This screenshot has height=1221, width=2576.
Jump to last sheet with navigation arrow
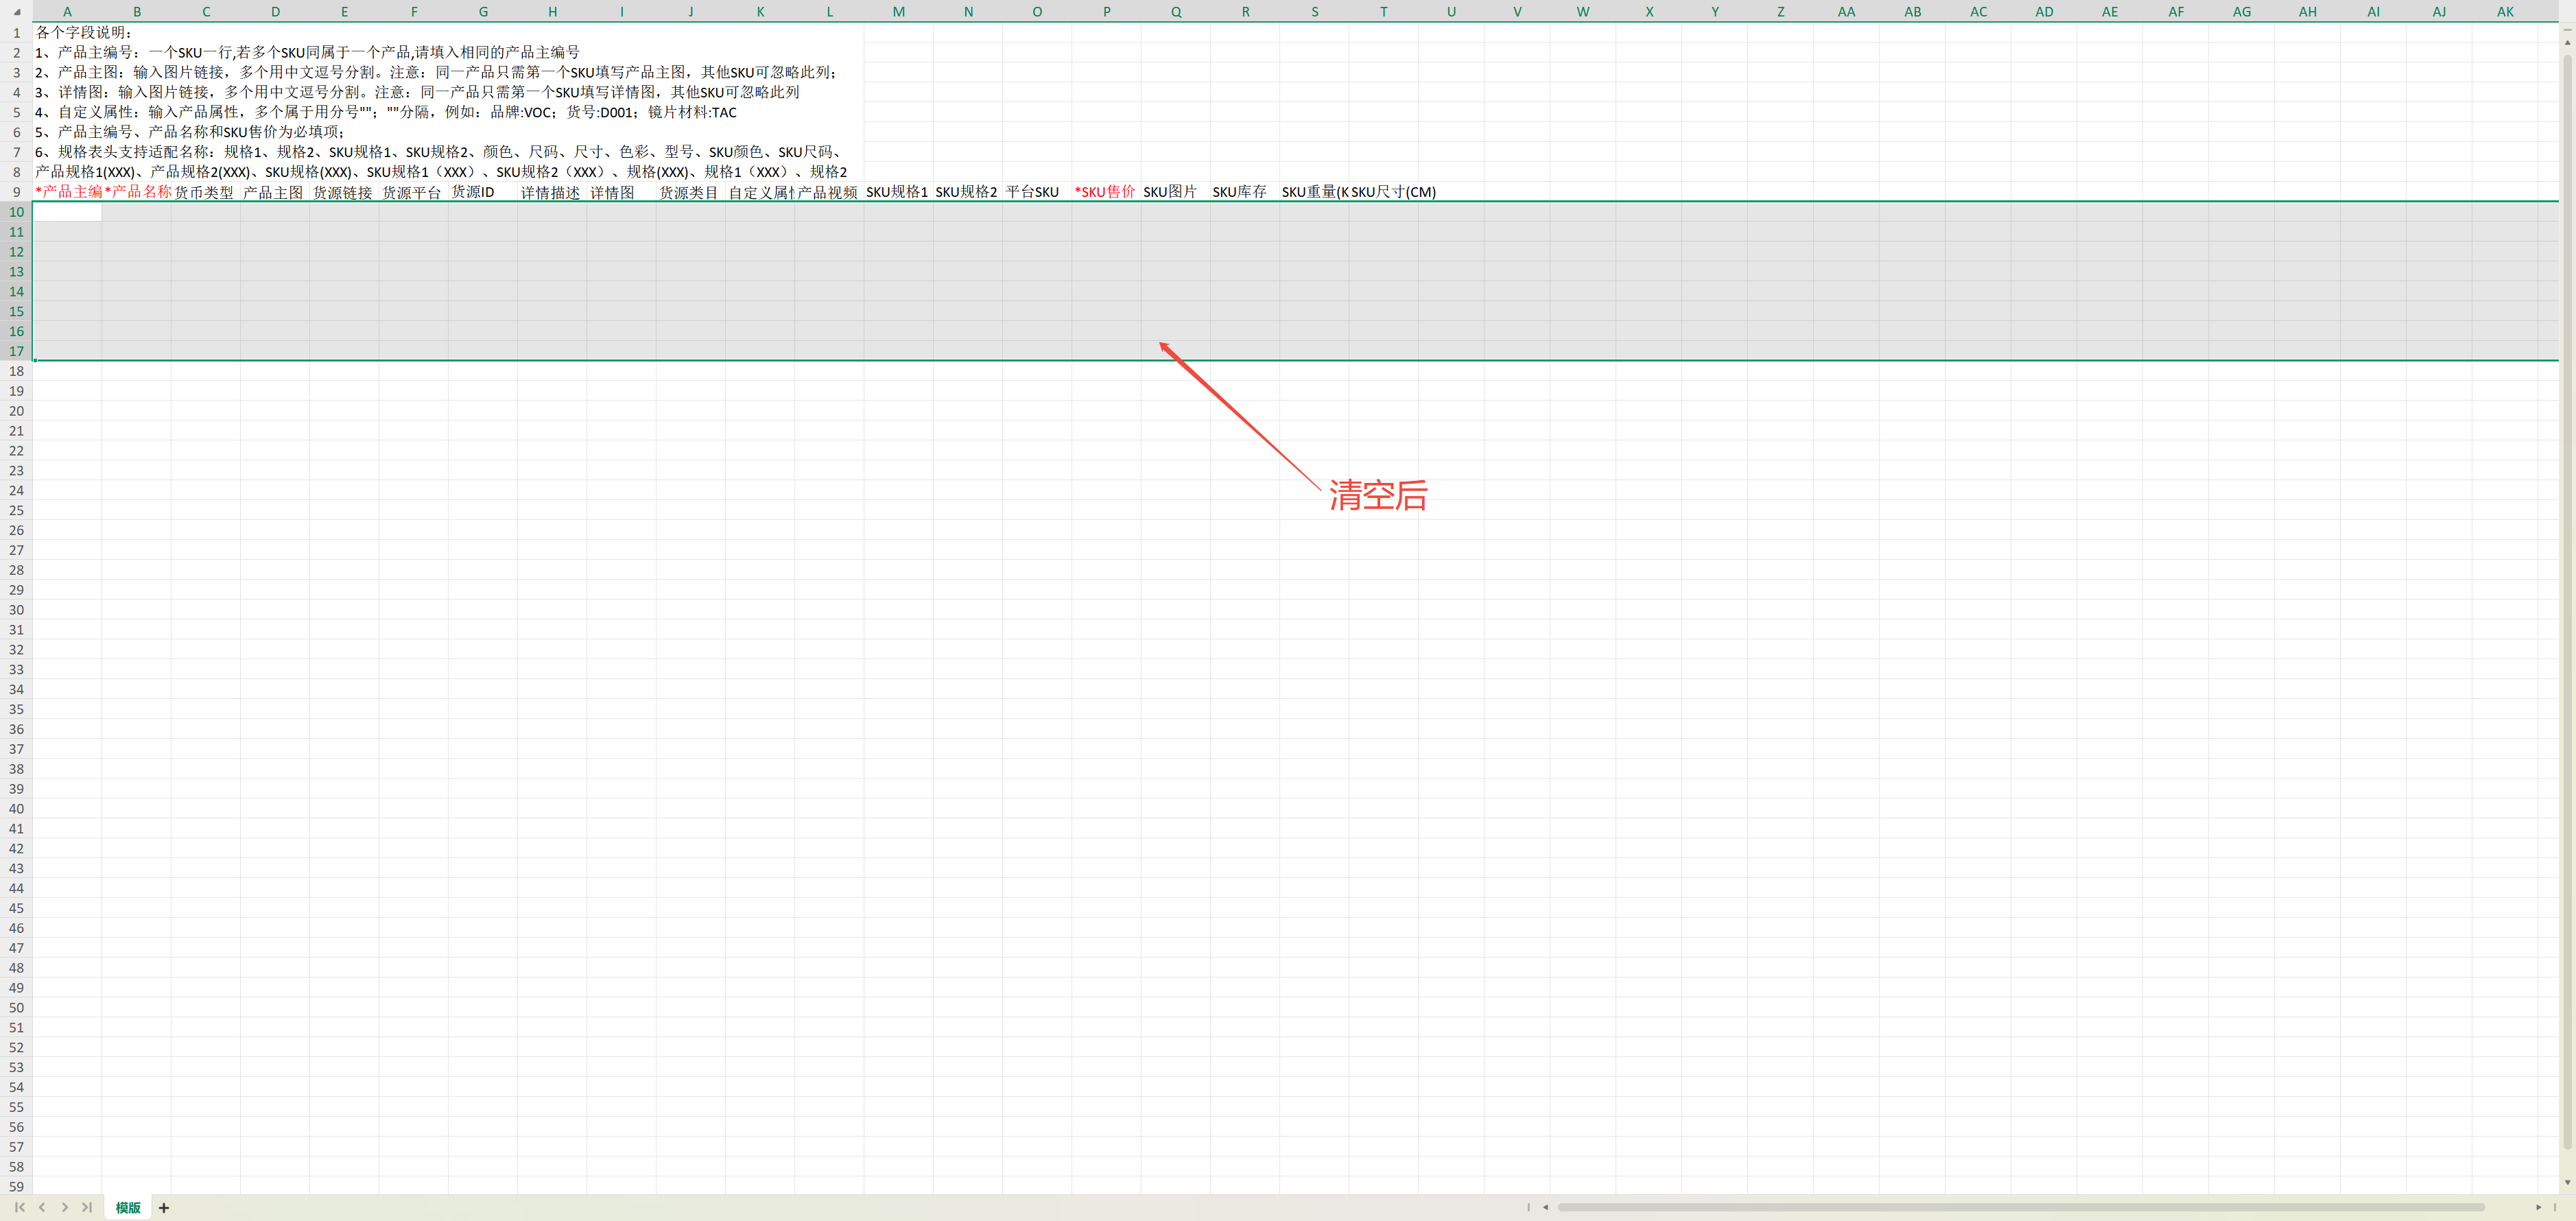coord(87,1207)
